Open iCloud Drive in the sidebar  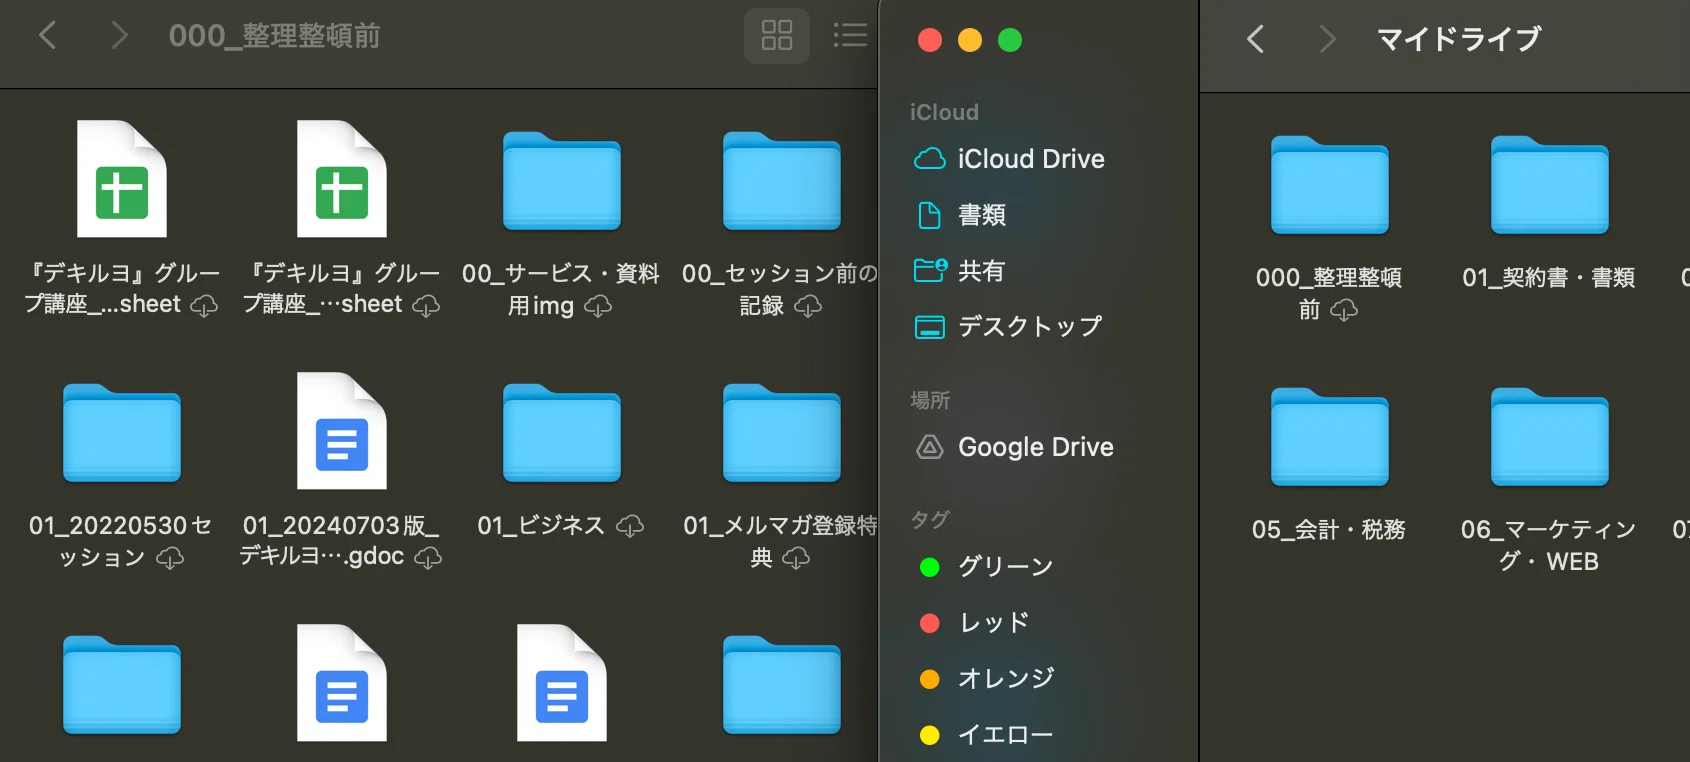click(1010, 159)
